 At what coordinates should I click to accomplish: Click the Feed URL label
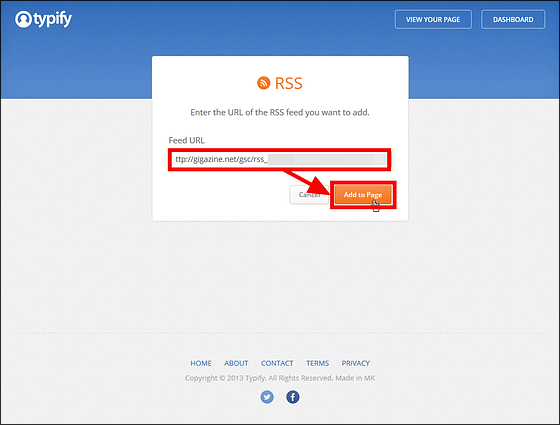point(186,140)
